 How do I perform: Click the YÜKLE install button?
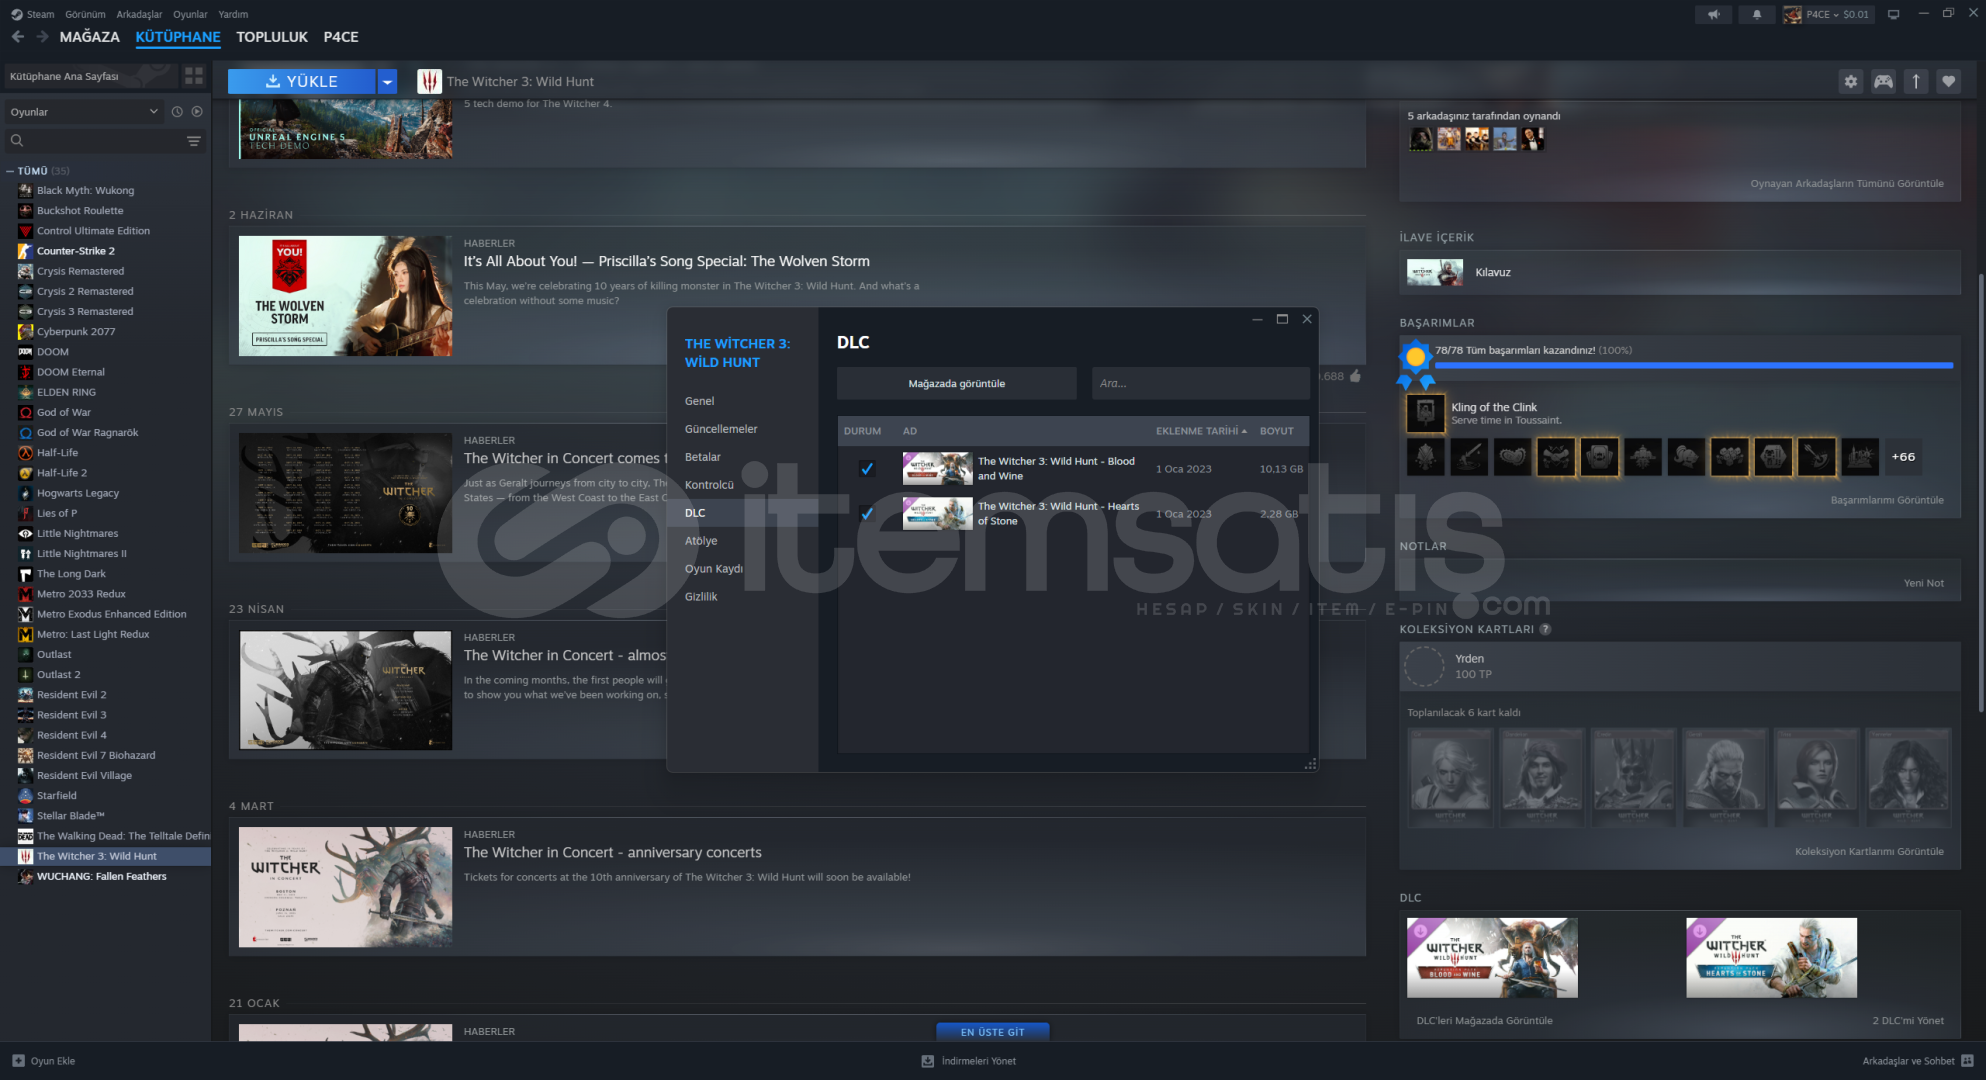(x=302, y=82)
